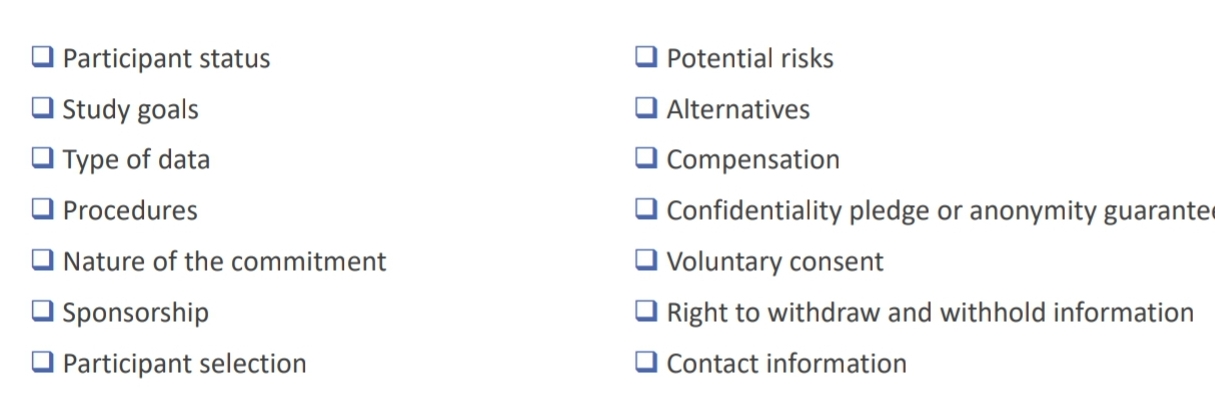Mark the Procedures checkbox

point(43,209)
